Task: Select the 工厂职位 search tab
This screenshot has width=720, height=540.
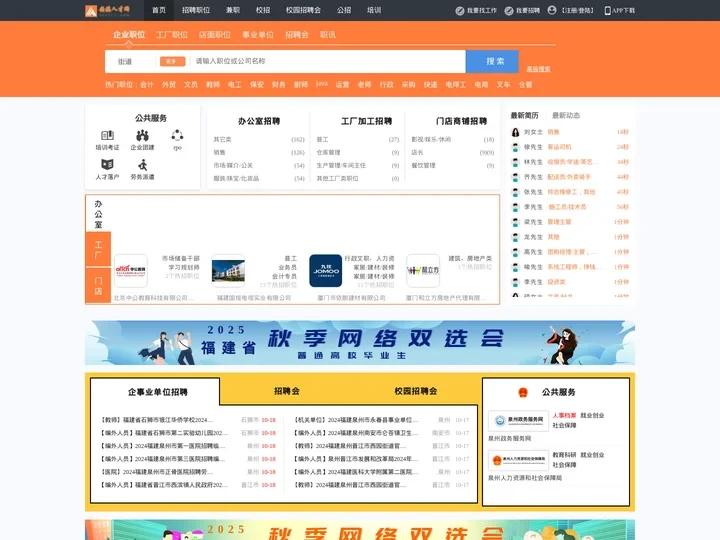Action: click(172, 34)
